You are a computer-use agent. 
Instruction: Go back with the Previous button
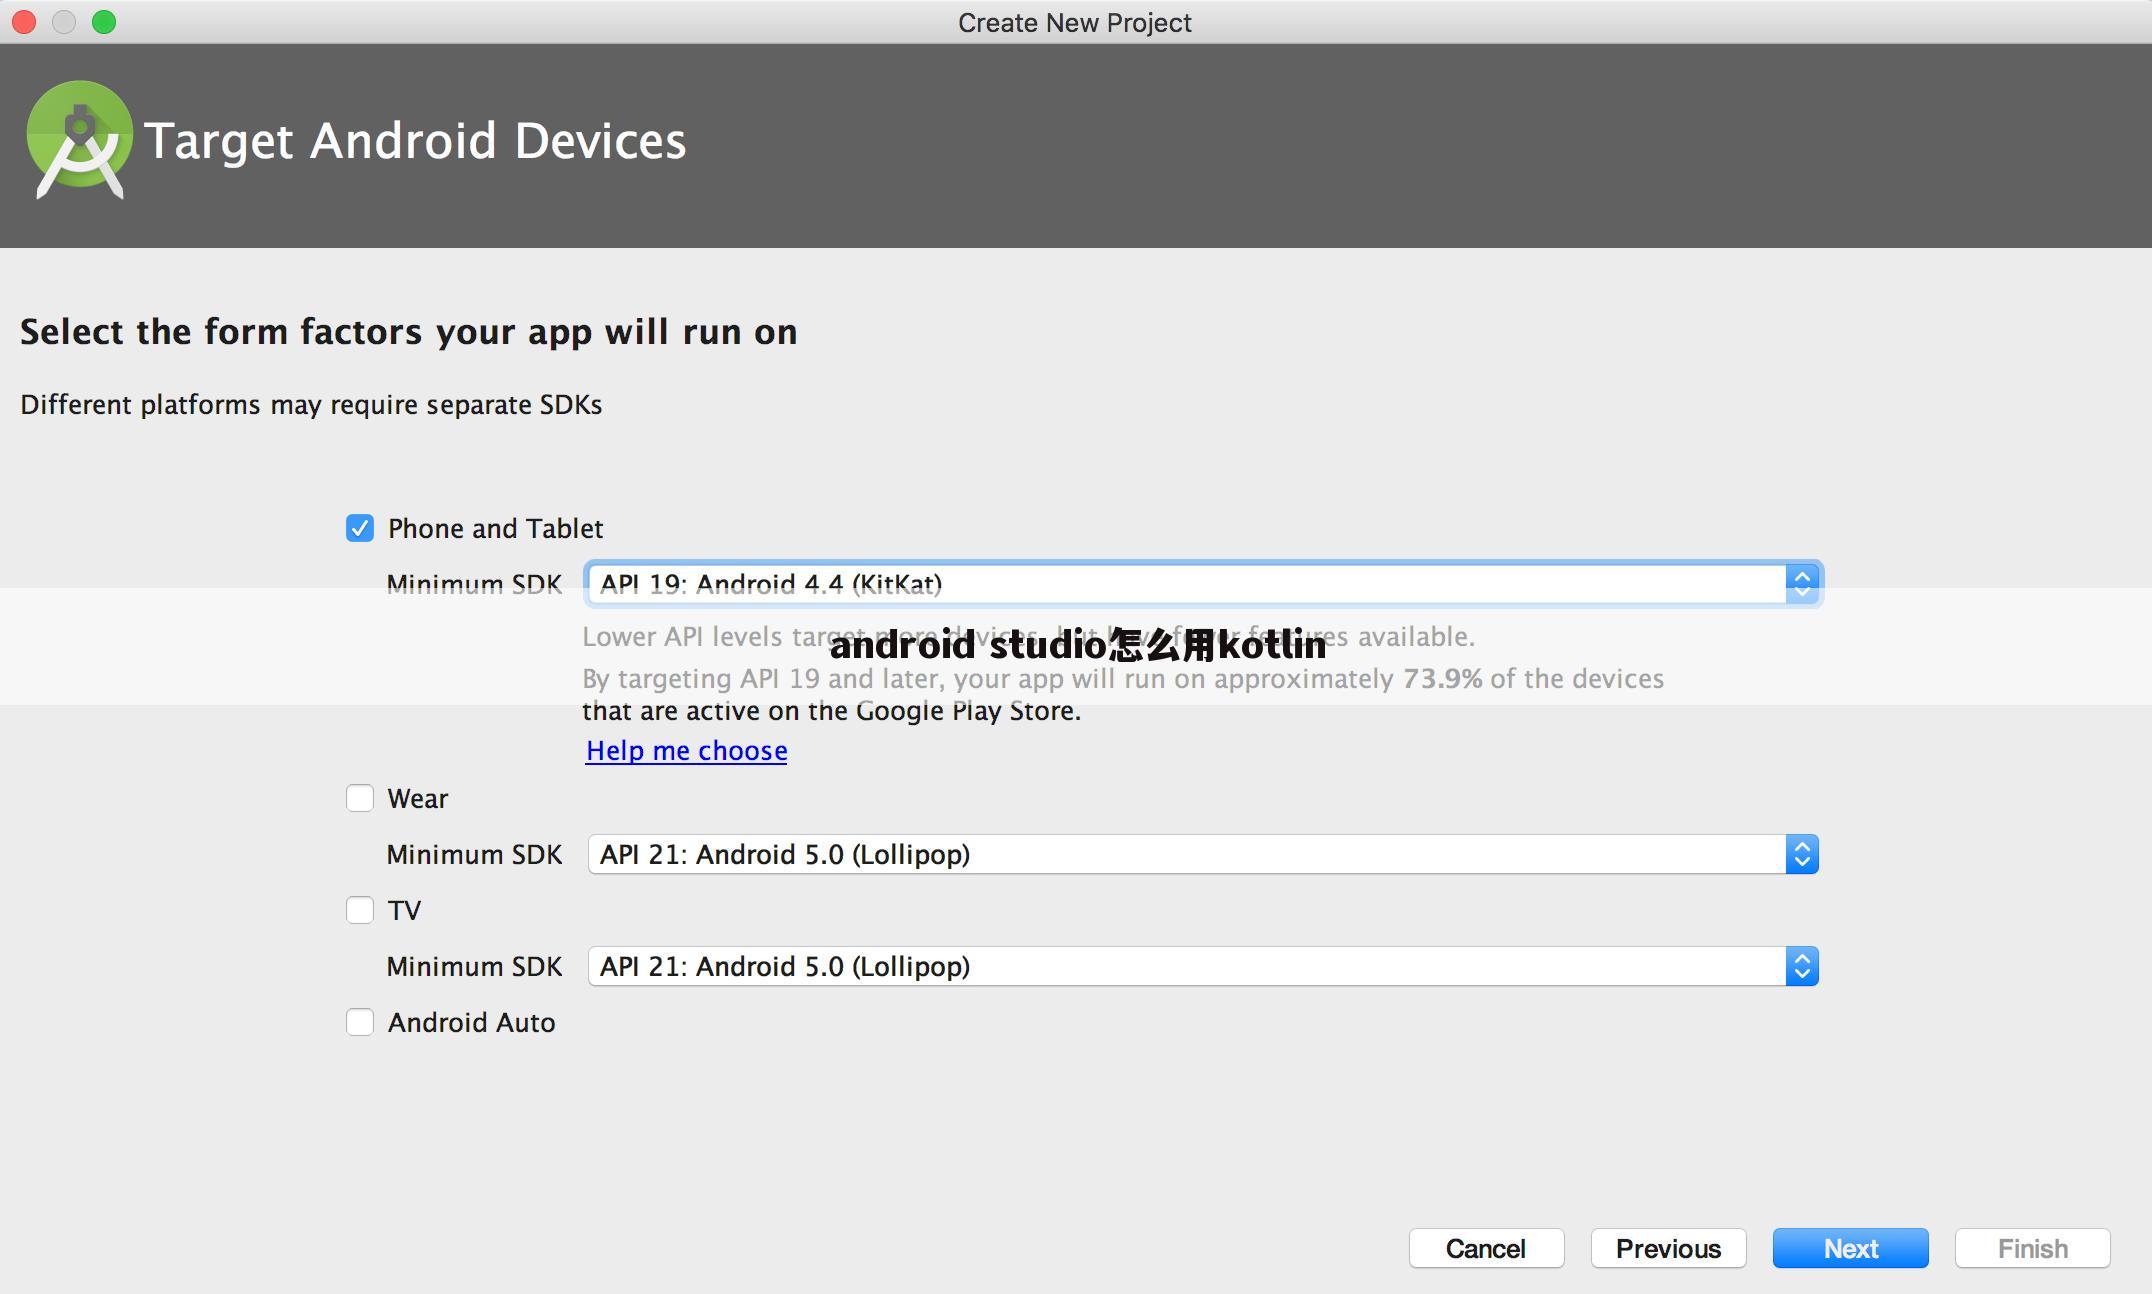click(1668, 1248)
